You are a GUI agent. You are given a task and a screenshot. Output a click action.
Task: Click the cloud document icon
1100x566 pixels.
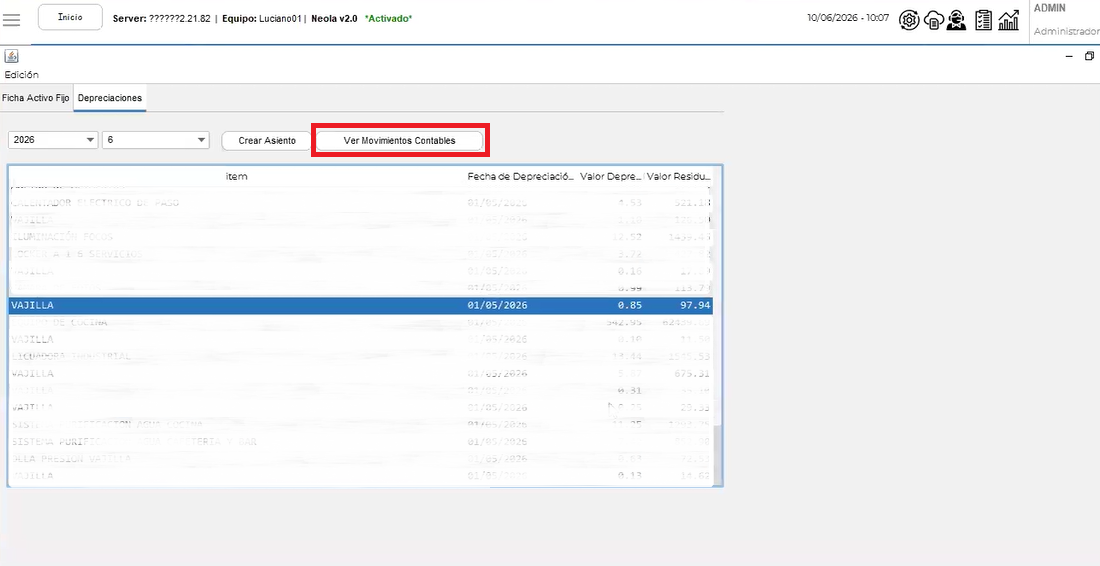[x=933, y=20]
